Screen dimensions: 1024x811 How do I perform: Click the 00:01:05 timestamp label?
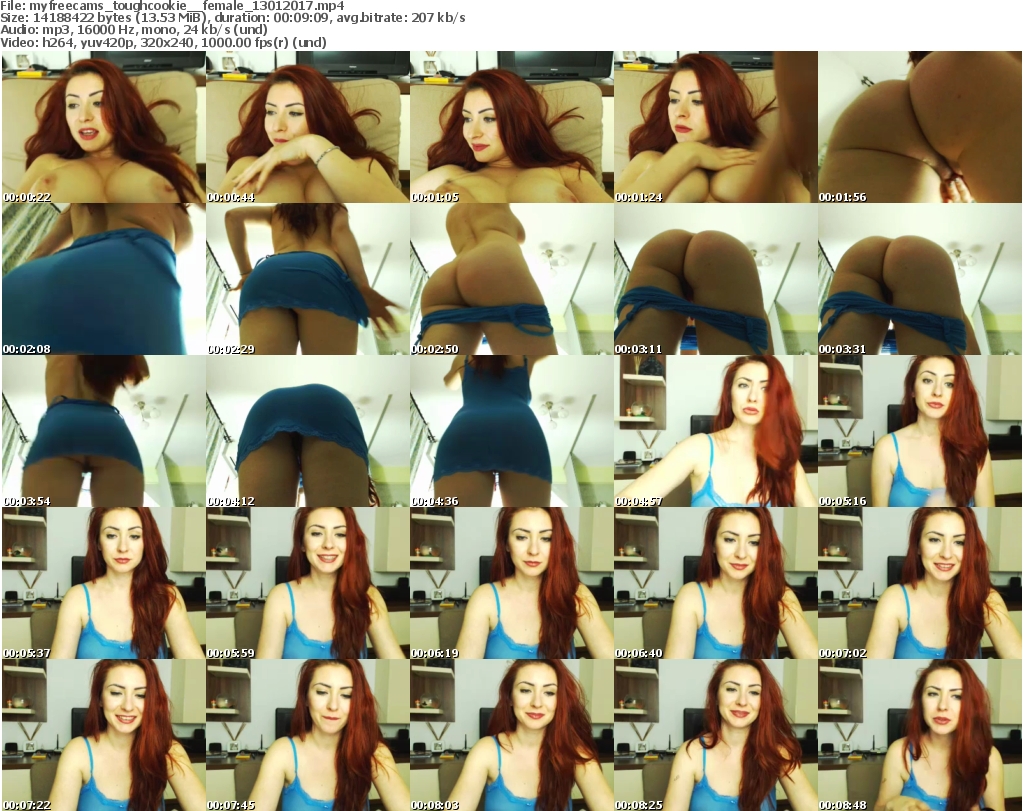point(435,197)
